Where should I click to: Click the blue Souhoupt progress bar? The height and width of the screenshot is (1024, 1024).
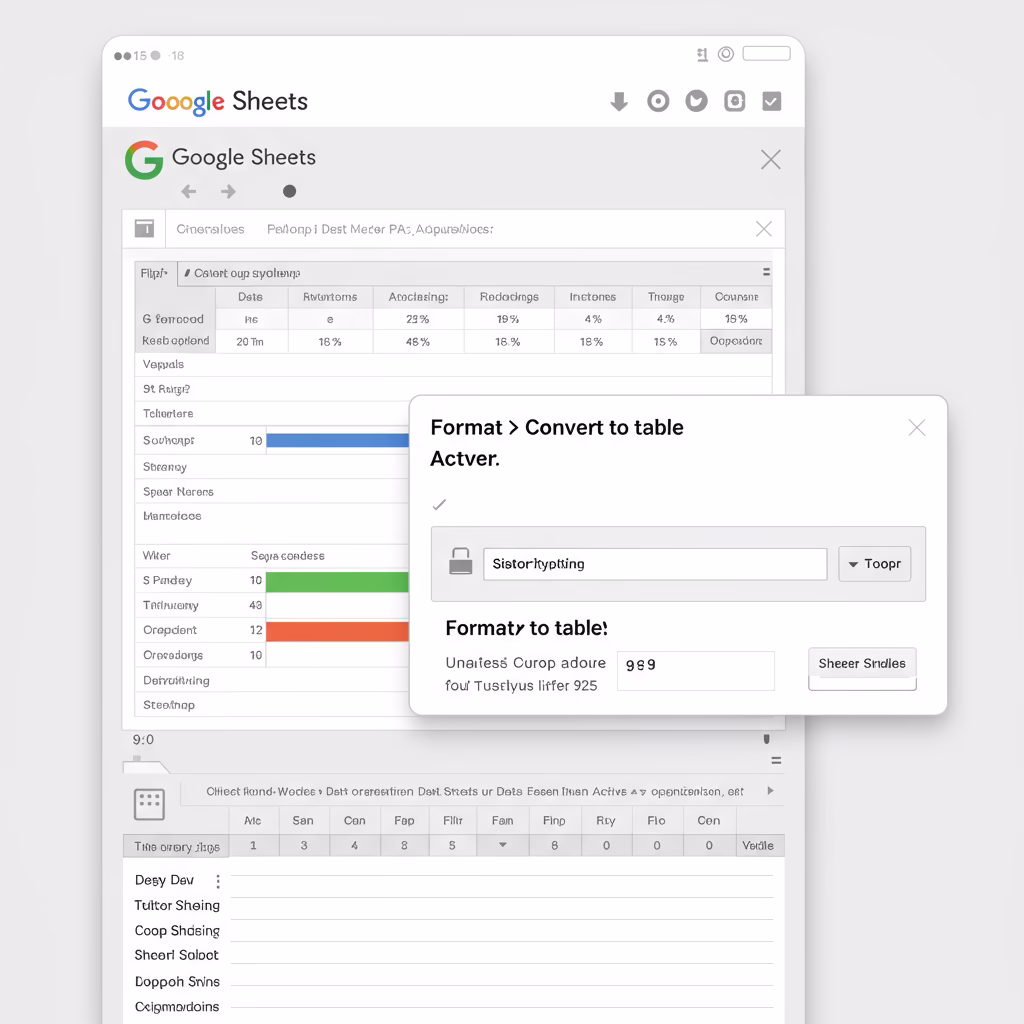pyautogui.click(x=337, y=440)
